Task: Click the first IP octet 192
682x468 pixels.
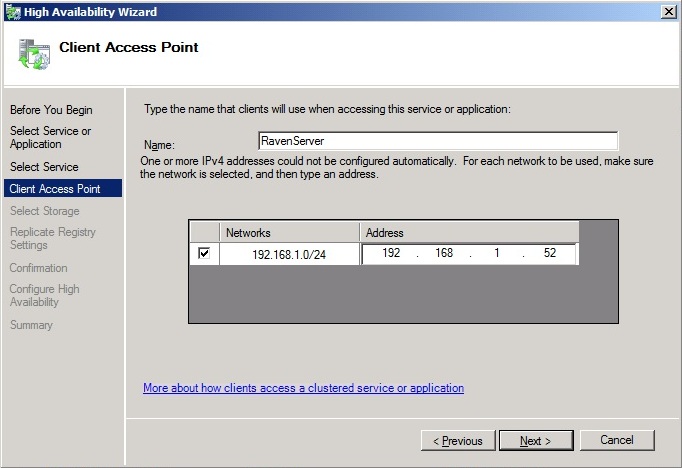Action: click(x=391, y=253)
